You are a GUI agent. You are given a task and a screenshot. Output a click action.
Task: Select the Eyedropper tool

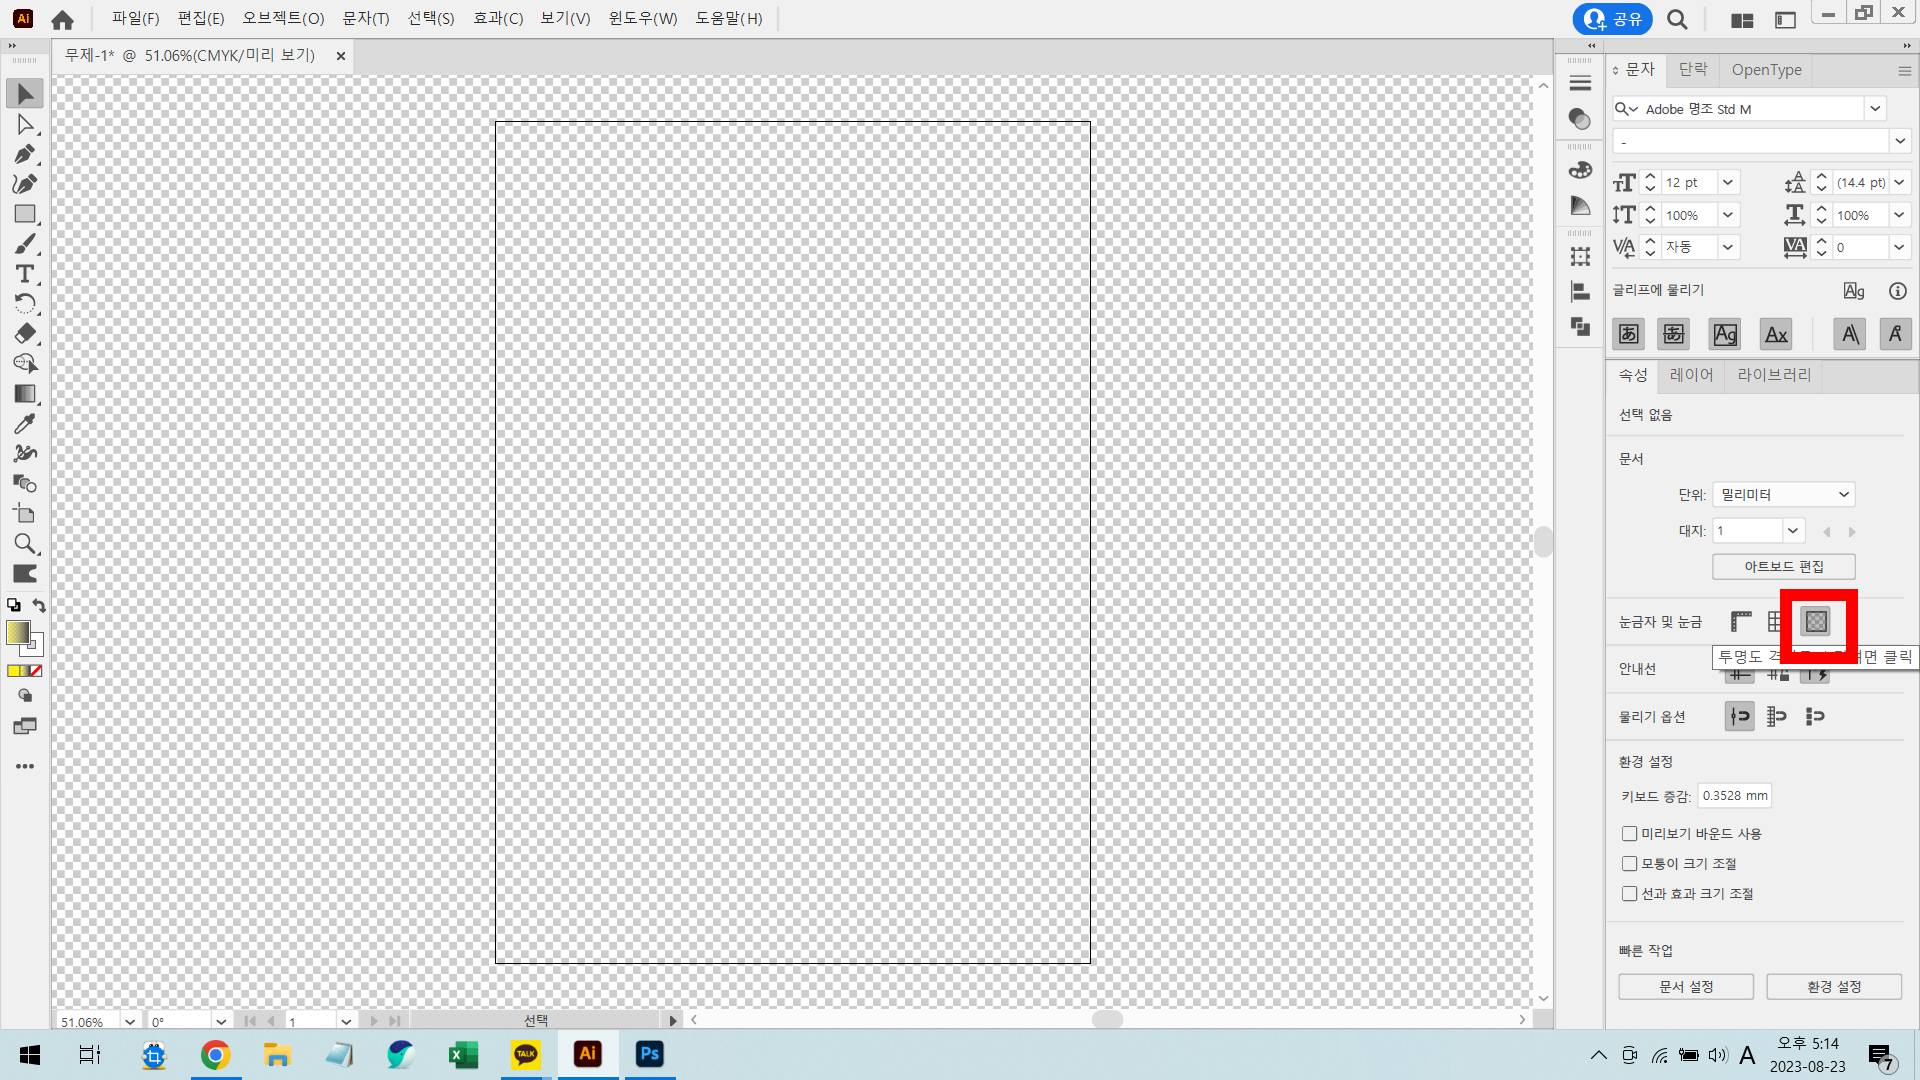25,424
